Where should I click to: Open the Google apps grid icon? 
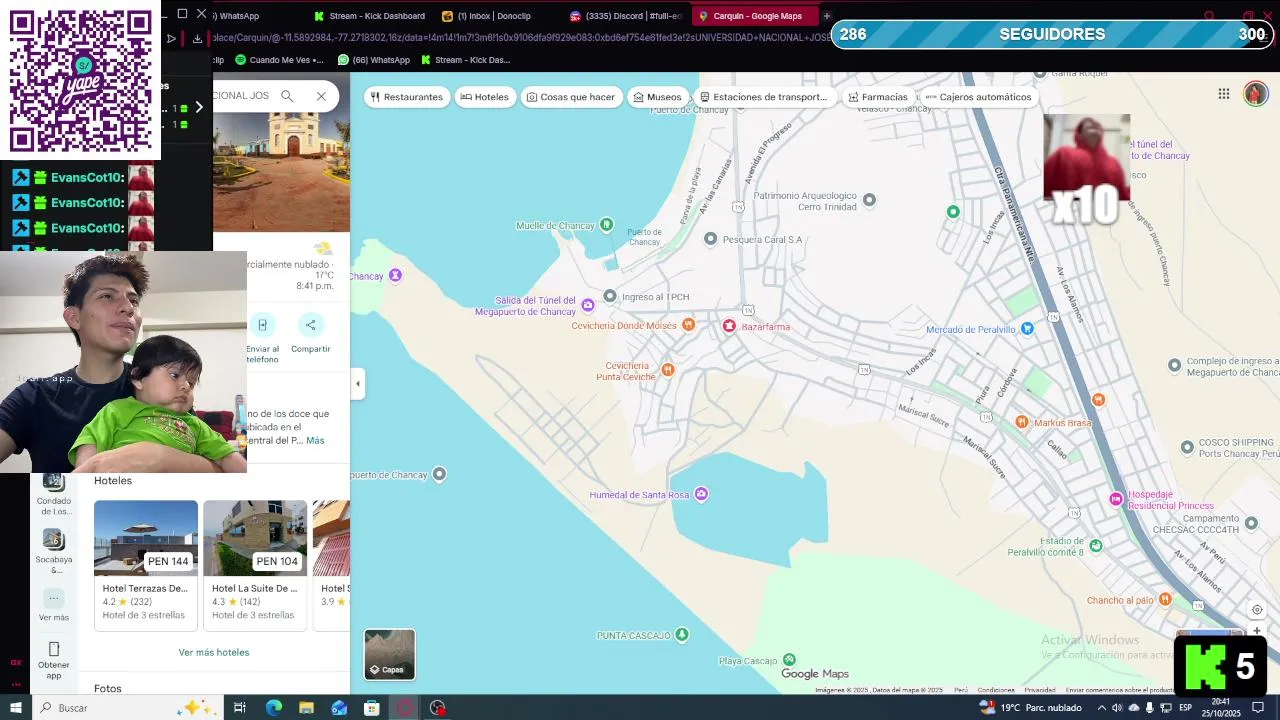coord(1224,94)
